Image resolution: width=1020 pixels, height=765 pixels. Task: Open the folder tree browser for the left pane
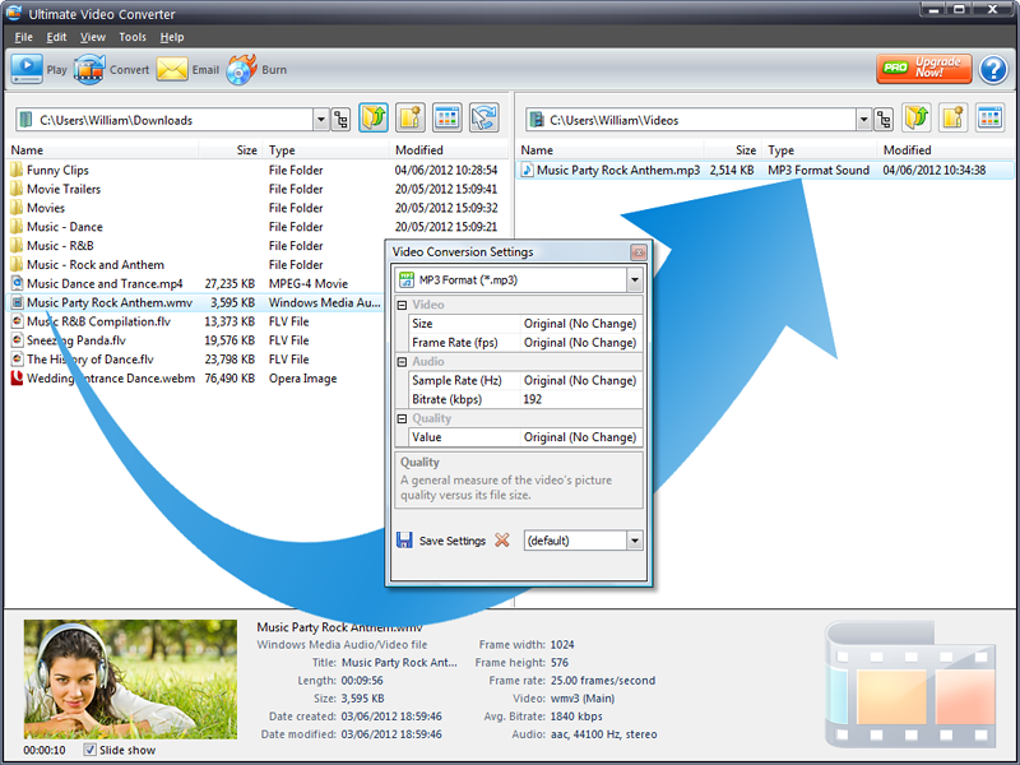(x=340, y=118)
